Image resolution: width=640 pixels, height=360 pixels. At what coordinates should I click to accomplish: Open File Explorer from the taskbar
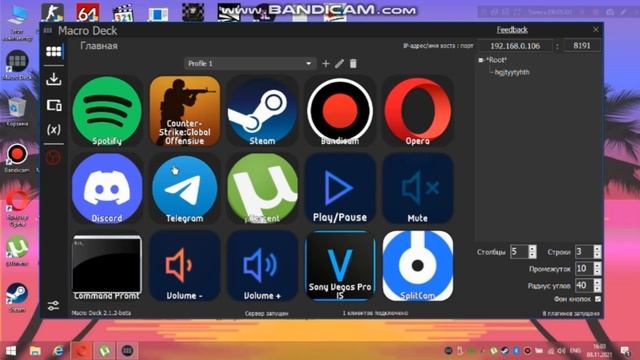pos(35,351)
